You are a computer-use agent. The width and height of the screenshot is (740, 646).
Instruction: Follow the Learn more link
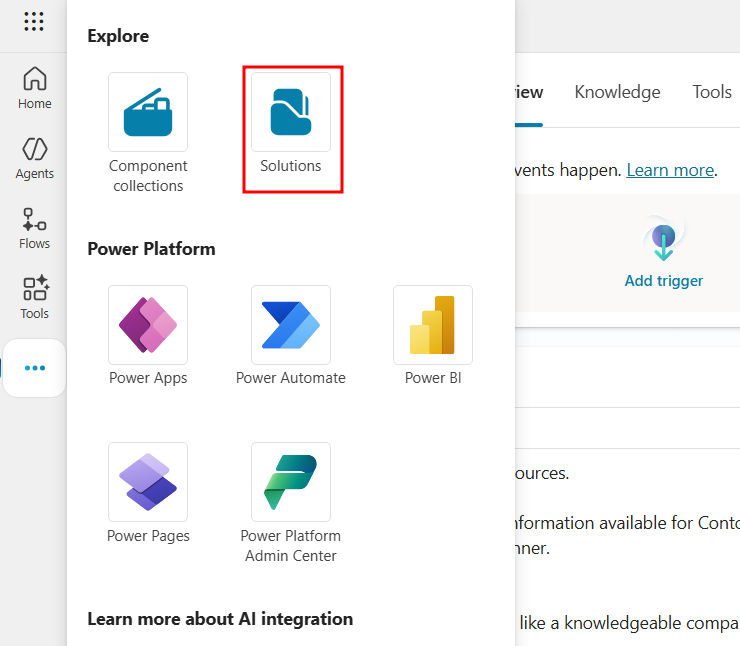[670, 170]
